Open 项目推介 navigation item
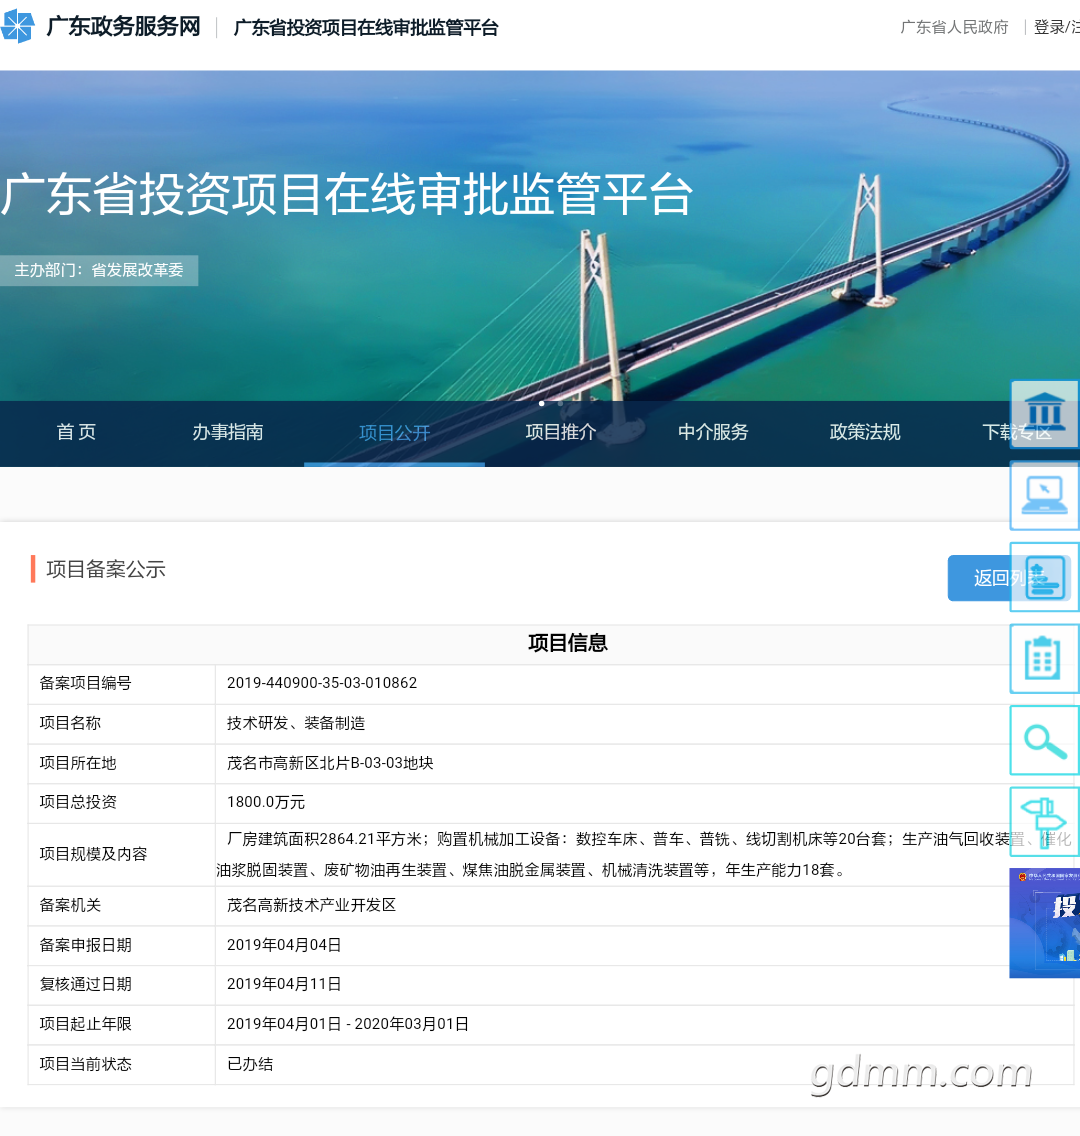The height and width of the screenshot is (1136, 1080). (x=561, y=433)
